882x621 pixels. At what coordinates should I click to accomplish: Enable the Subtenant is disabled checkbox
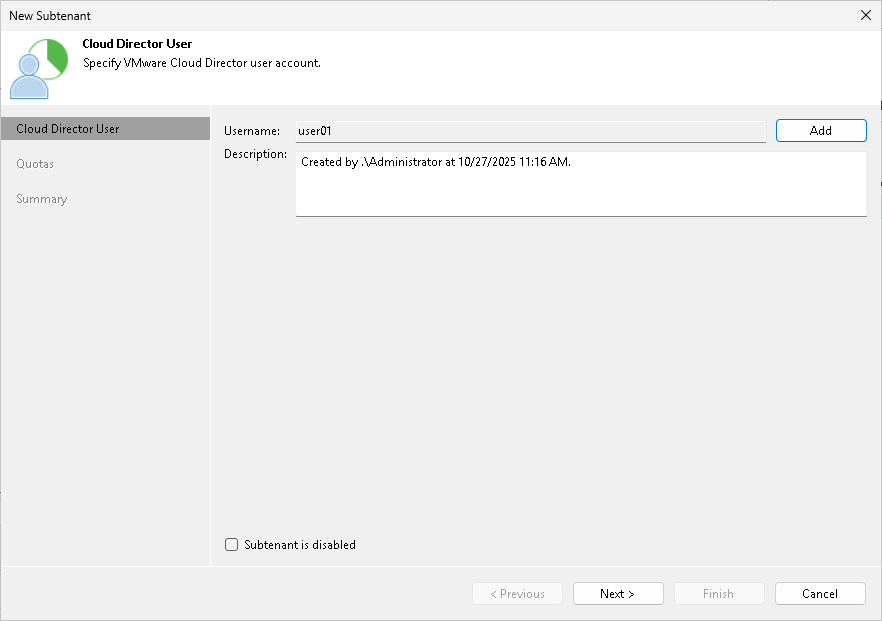(231, 544)
